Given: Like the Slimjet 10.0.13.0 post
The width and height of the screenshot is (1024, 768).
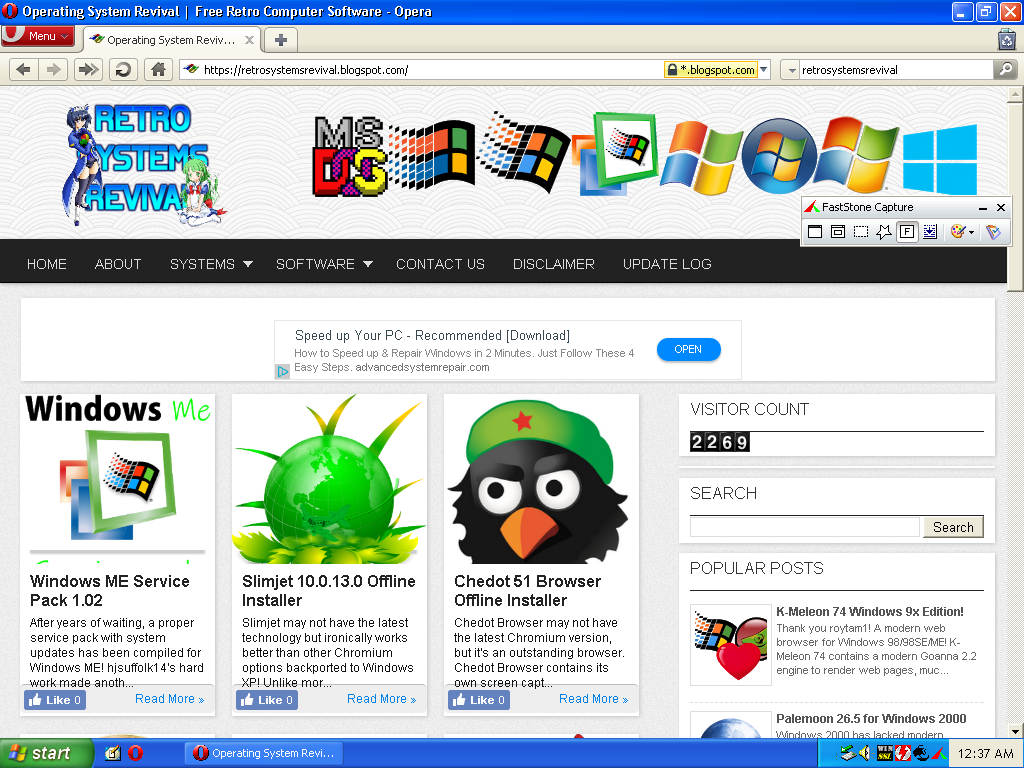Looking at the screenshot, I should point(266,699).
